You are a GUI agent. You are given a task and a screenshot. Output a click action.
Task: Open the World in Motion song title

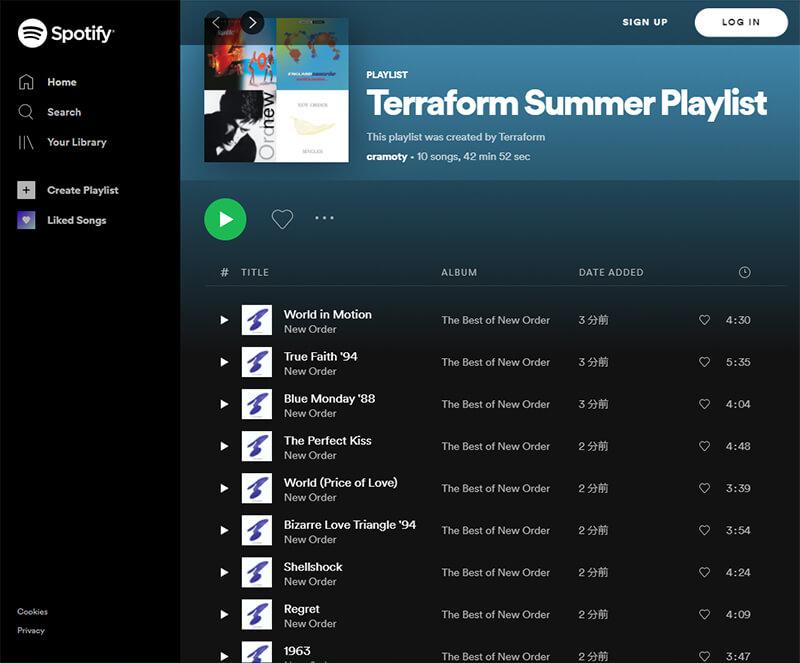328,314
